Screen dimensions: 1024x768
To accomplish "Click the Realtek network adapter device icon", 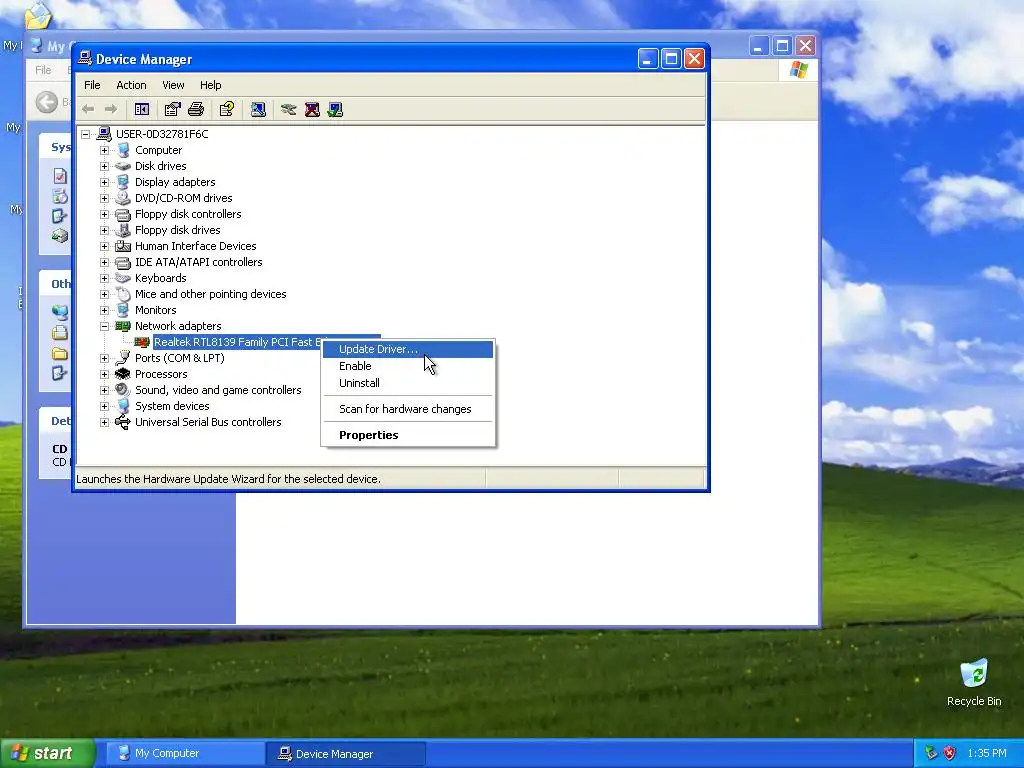I will point(142,342).
